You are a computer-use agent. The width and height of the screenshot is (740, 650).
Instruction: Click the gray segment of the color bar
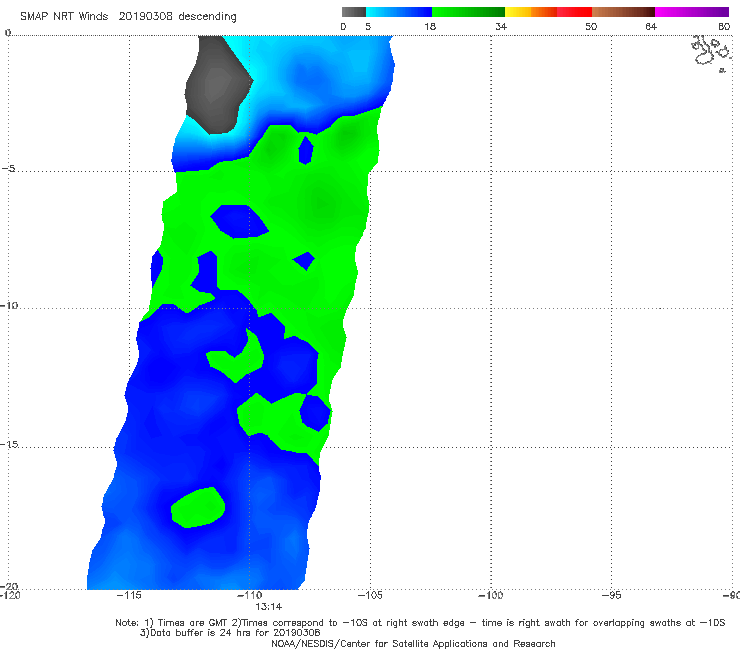pos(353,12)
